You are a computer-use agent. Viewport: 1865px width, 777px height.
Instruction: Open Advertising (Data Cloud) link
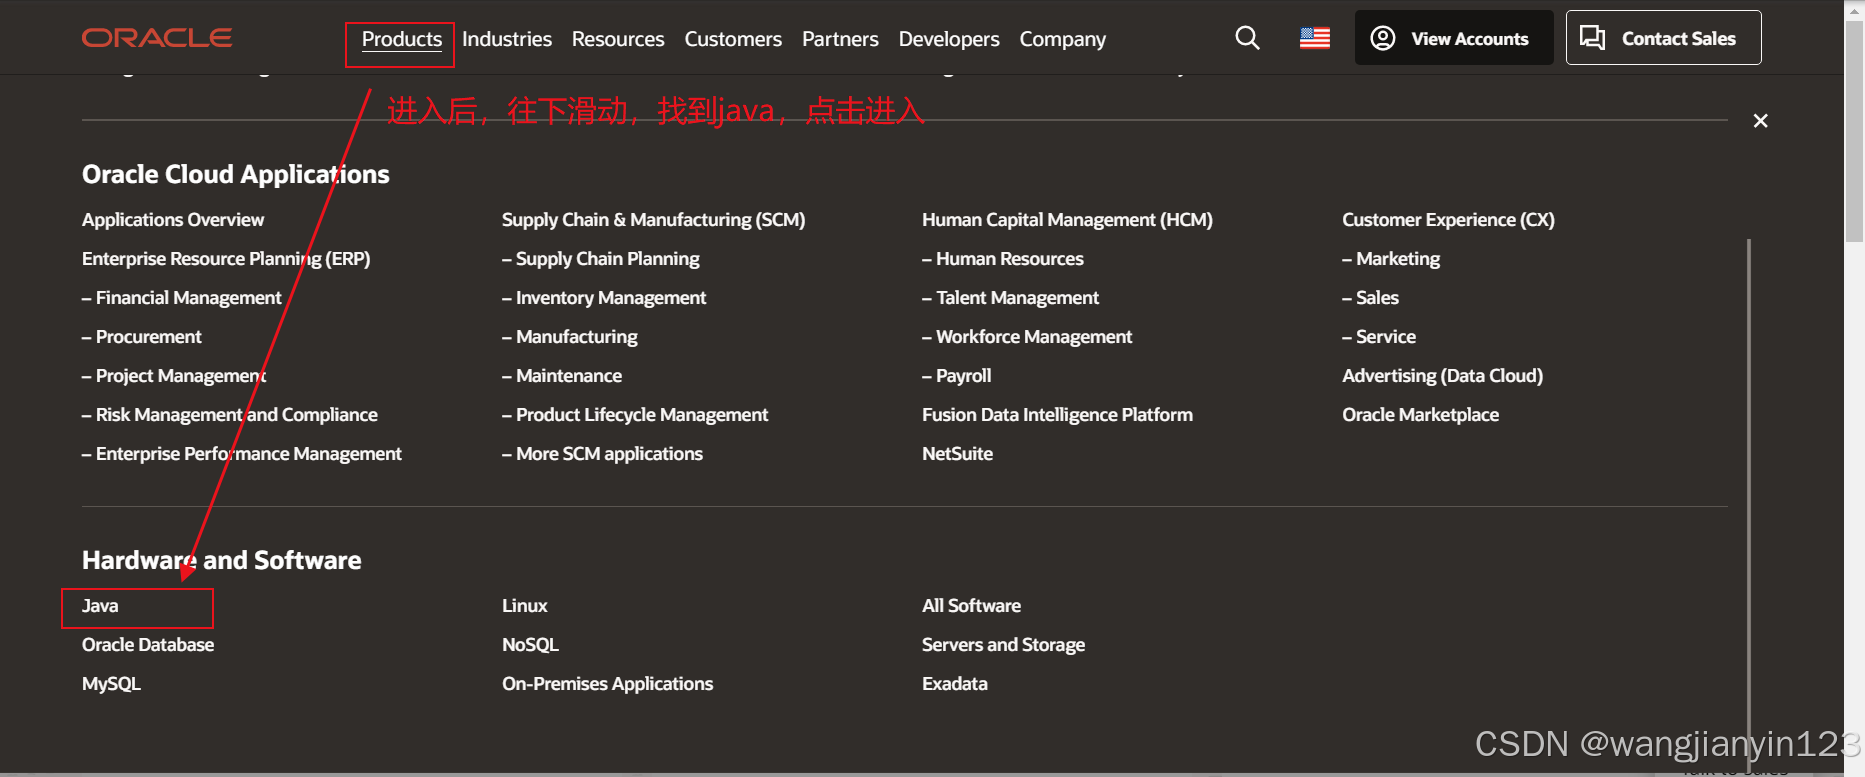[x=1442, y=376]
